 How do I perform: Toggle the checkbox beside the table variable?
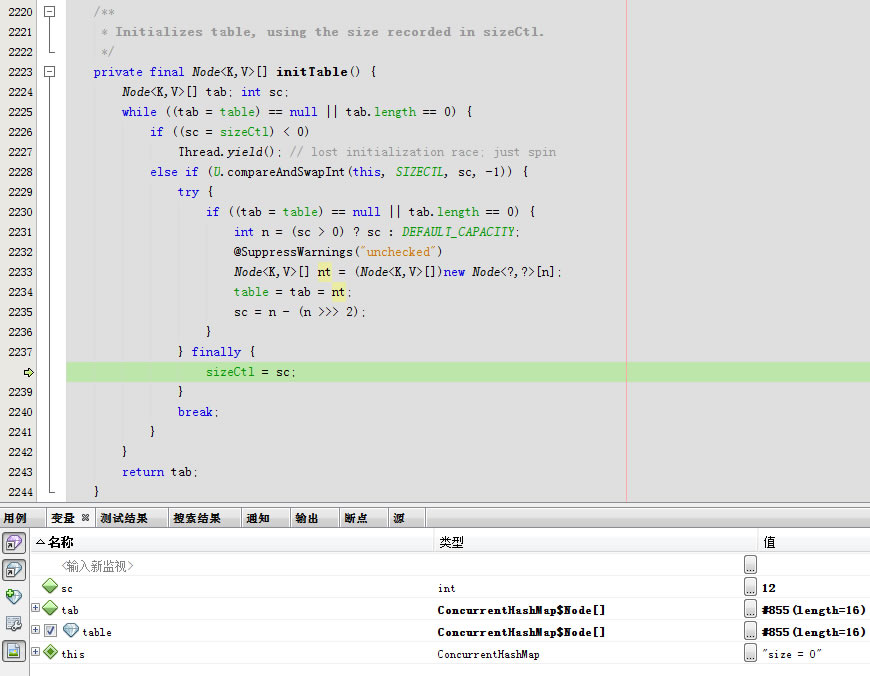[50, 630]
